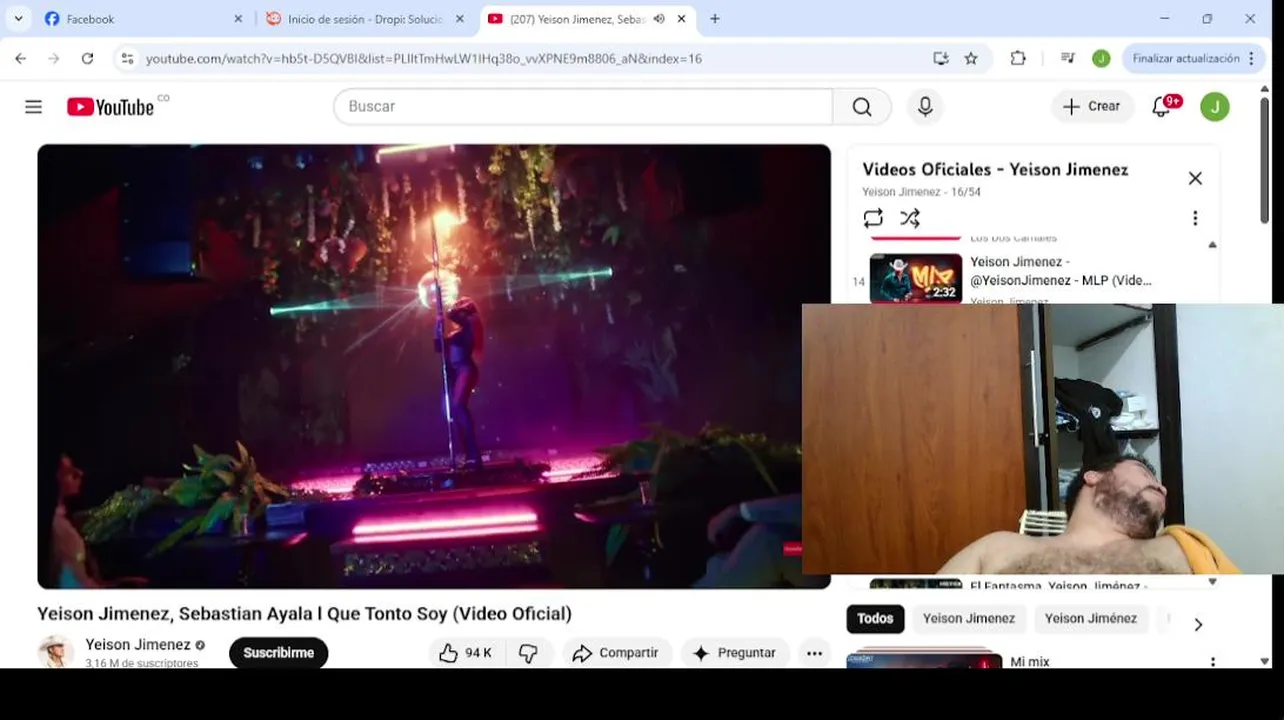Open the Preguntar ask button
This screenshot has height=720, width=1284.
pyautogui.click(x=735, y=653)
